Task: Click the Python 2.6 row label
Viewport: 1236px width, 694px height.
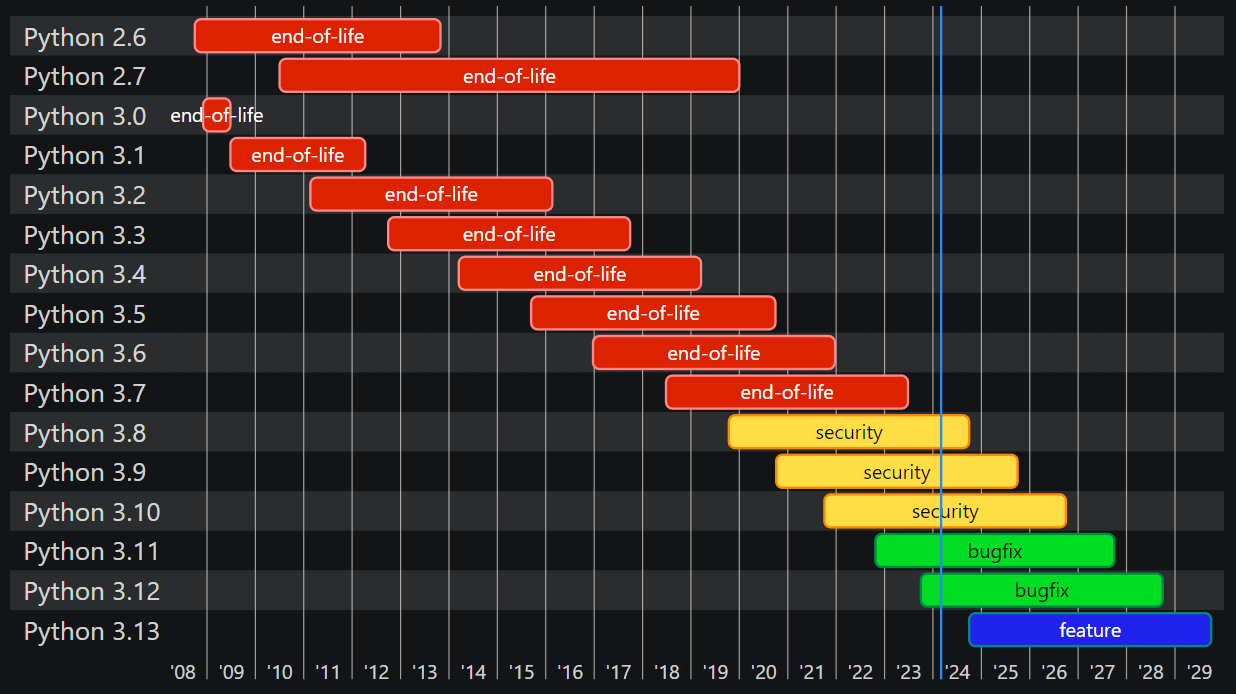Action: pos(85,37)
